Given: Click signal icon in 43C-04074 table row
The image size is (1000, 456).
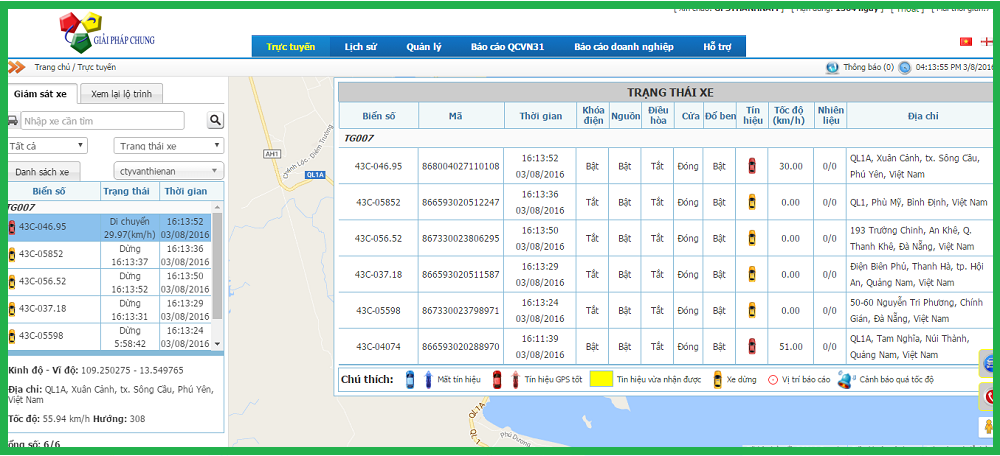Looking at the screenshot, I should pyautogui.click(x=753, y=346).
